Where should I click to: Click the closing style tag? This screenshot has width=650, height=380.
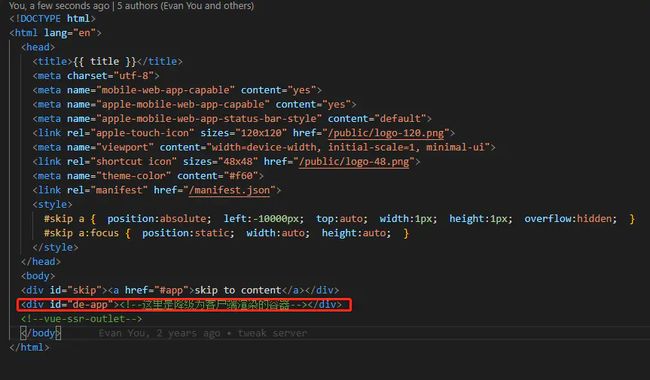pyautogui.click(x=55, y=247)
